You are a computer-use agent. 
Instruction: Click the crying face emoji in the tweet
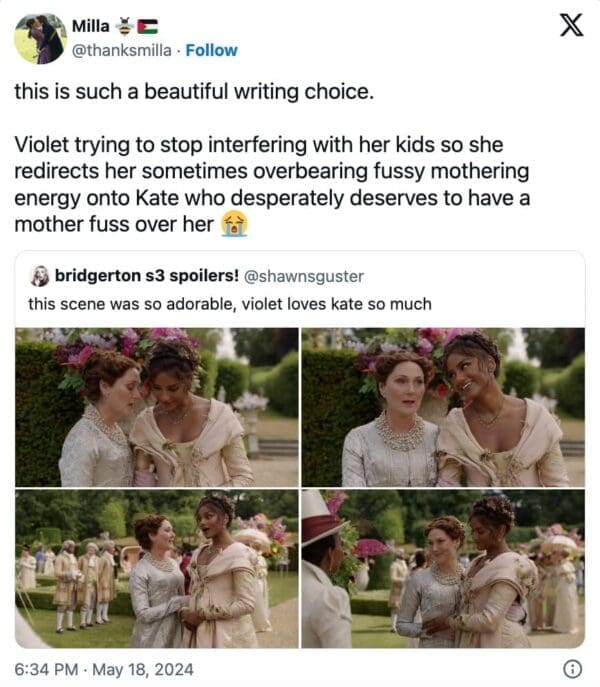click(x=234, y=224)
